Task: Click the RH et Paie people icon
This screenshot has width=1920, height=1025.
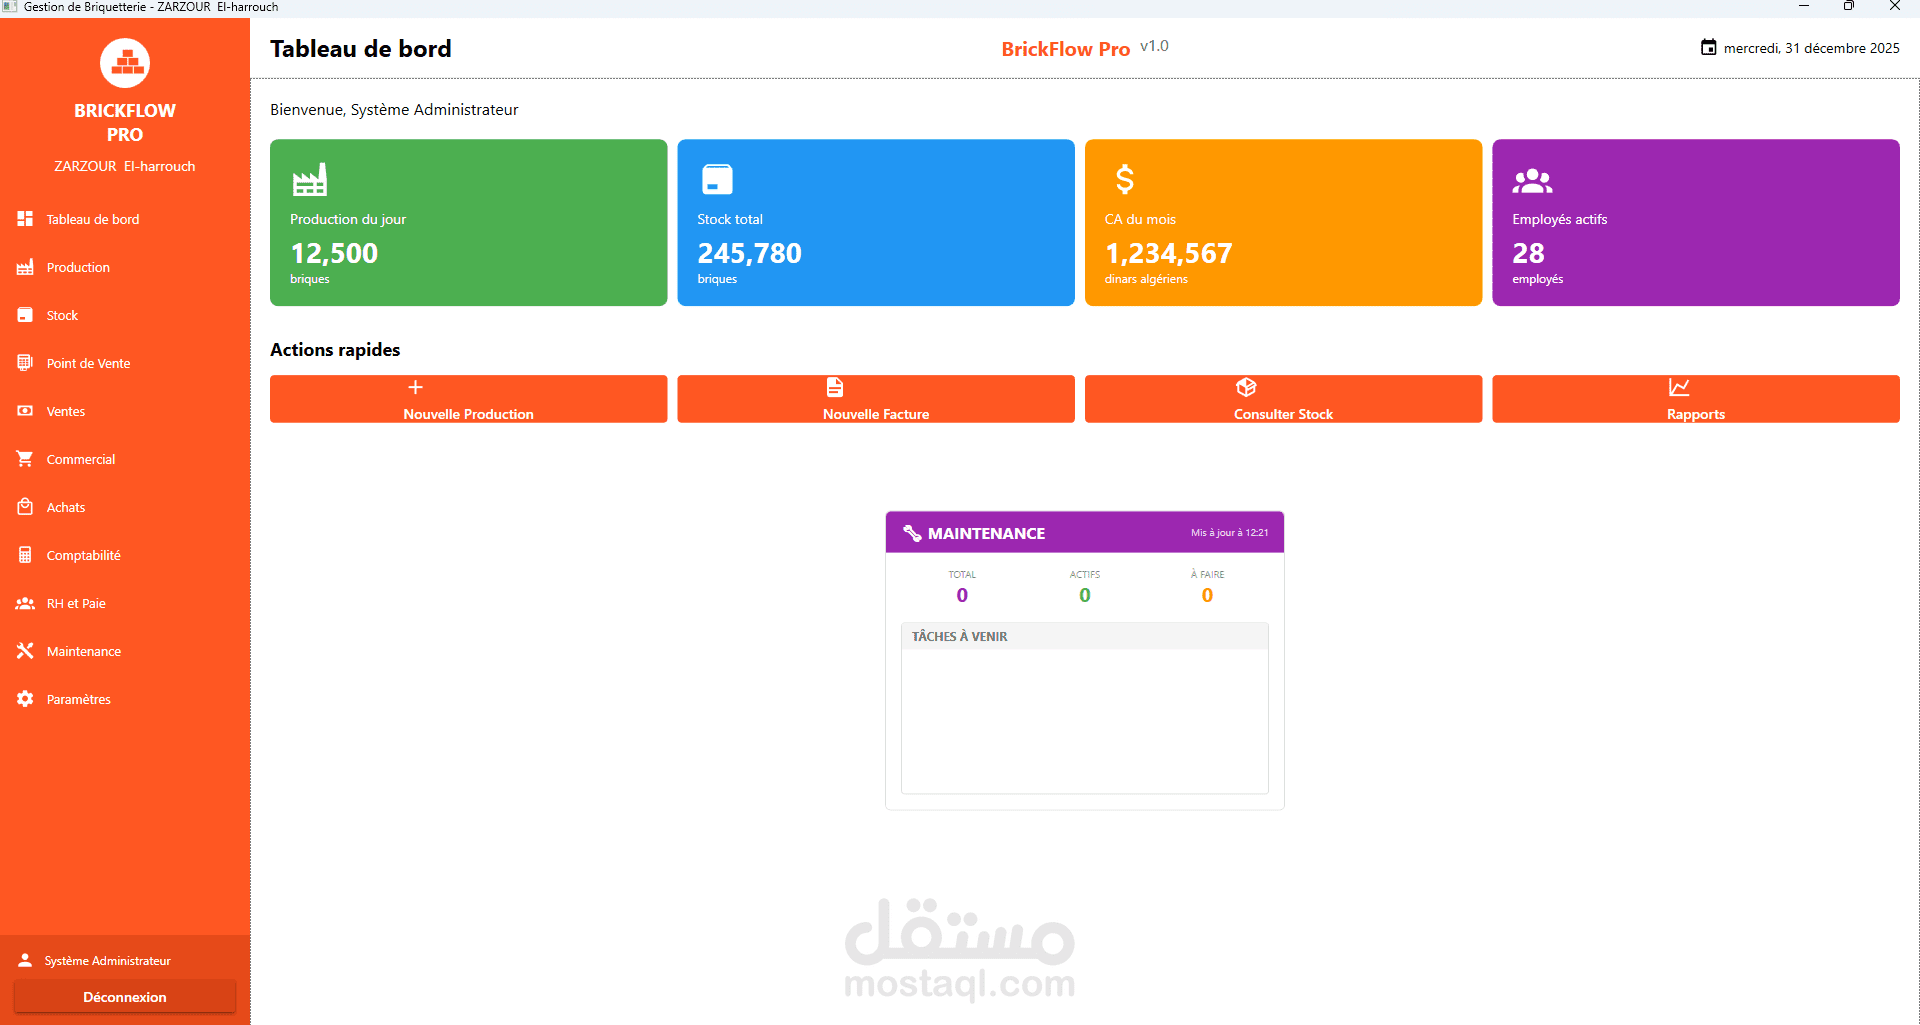Action: 25,603
